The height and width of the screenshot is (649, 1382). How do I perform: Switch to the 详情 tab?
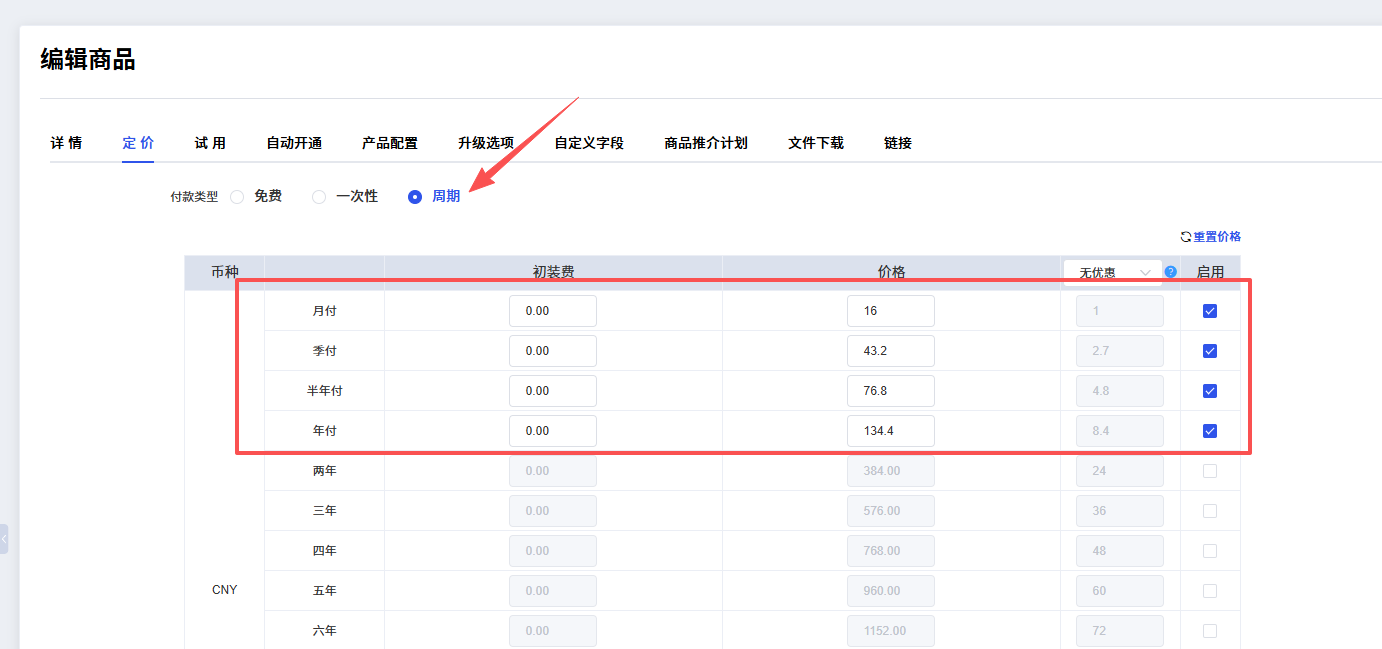[66, 143]
